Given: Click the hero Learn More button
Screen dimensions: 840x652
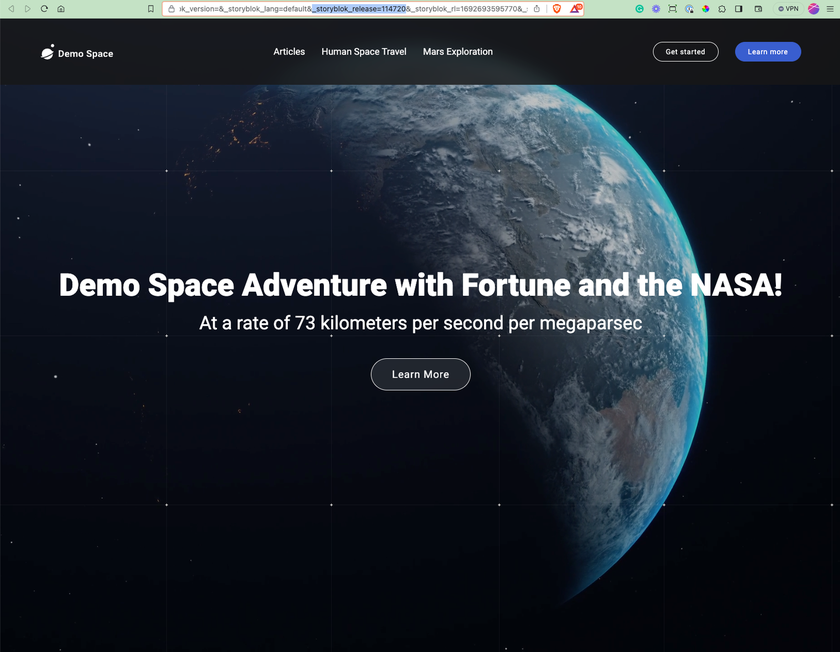Looking at the screenshot, I should [421, 374].
